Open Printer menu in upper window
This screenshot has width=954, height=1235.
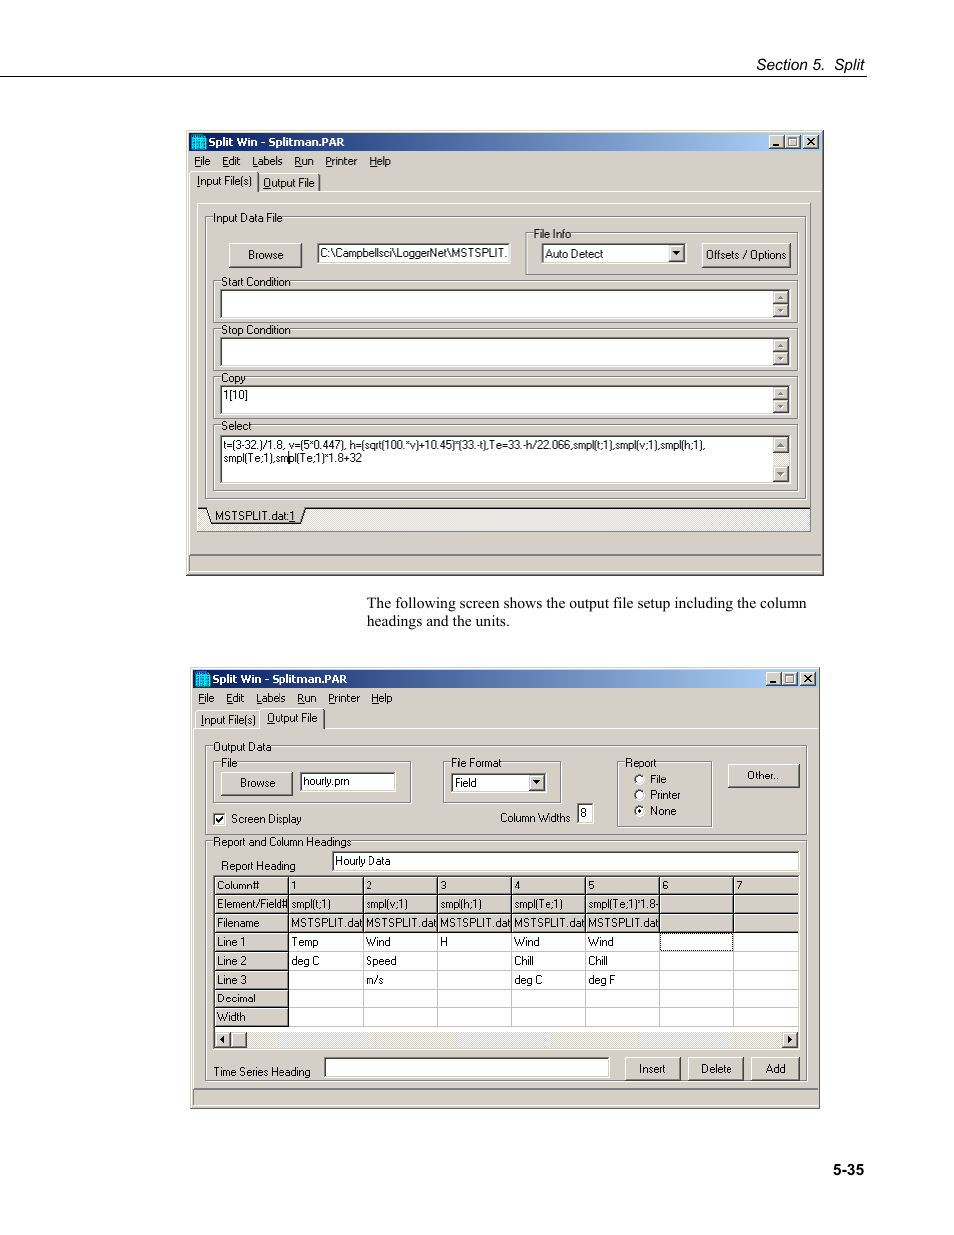[341, 161]
